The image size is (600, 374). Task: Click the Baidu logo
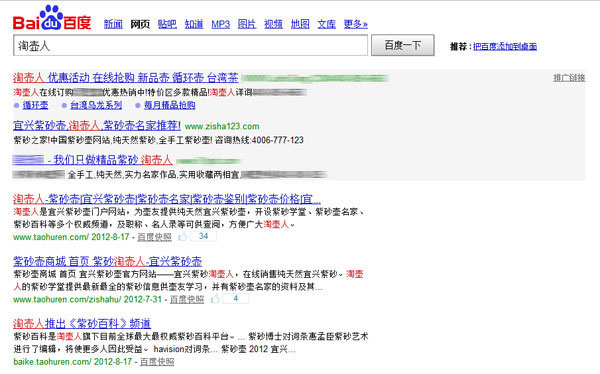pyautogui.click(x=52, y=18)
